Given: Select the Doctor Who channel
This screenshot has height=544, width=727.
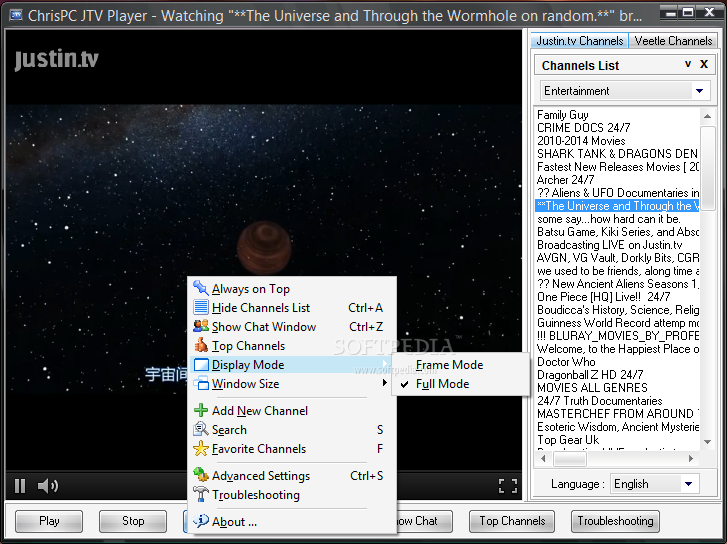Looking at the screenshot, I should click(x=618, y=361).
